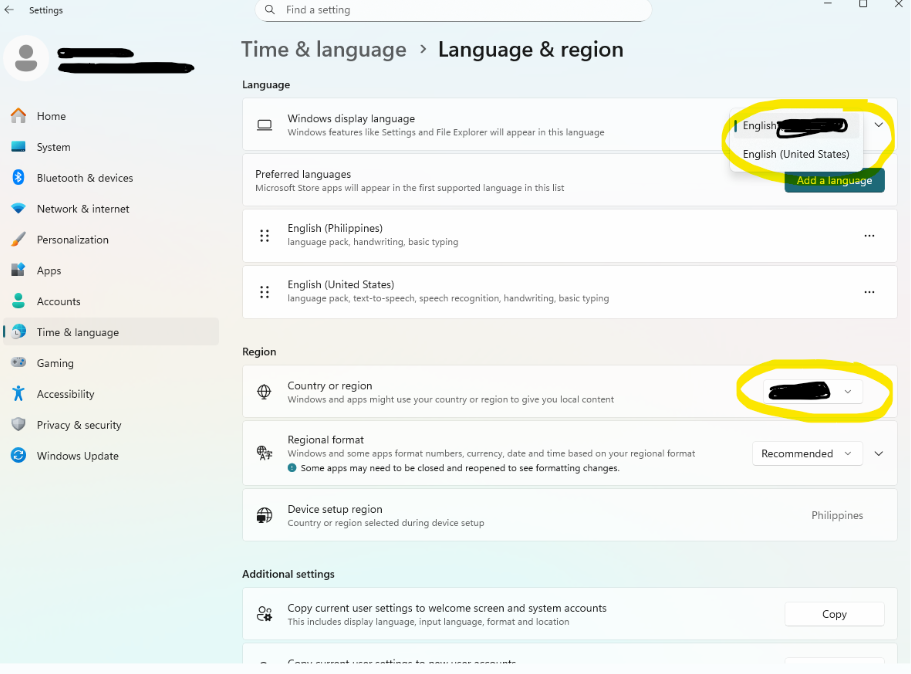Click the user profile avatar icon

[26, 58]
